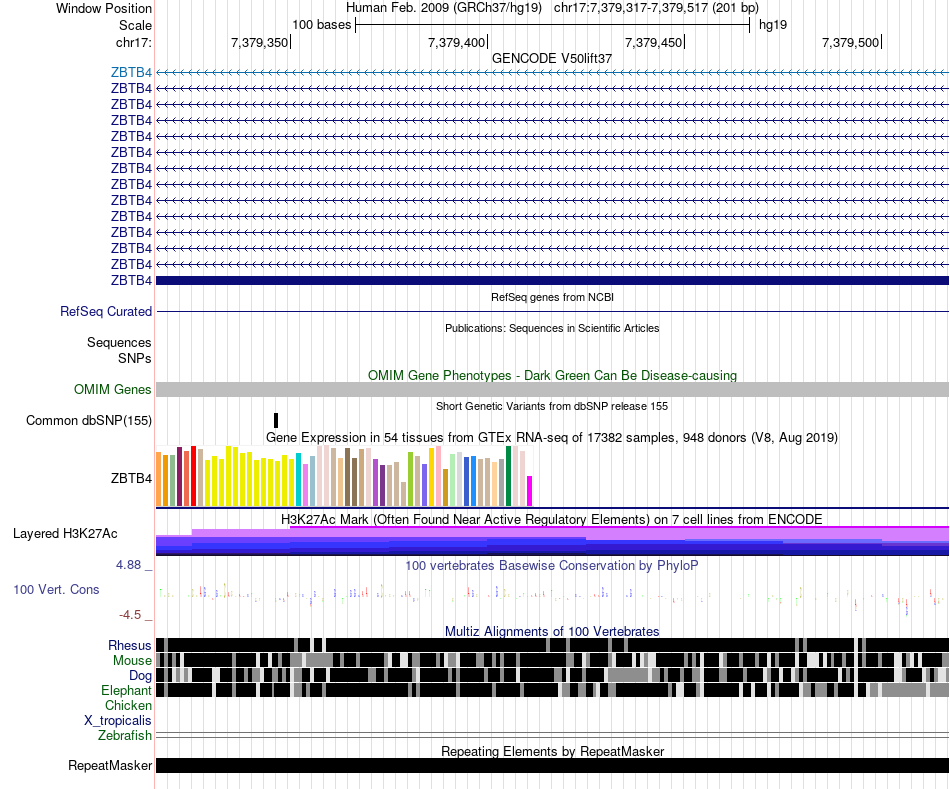This screenshot has width=950, height=789.
Task: Click the '100 Vert. Cons' track label
Action: pos(56,590)
